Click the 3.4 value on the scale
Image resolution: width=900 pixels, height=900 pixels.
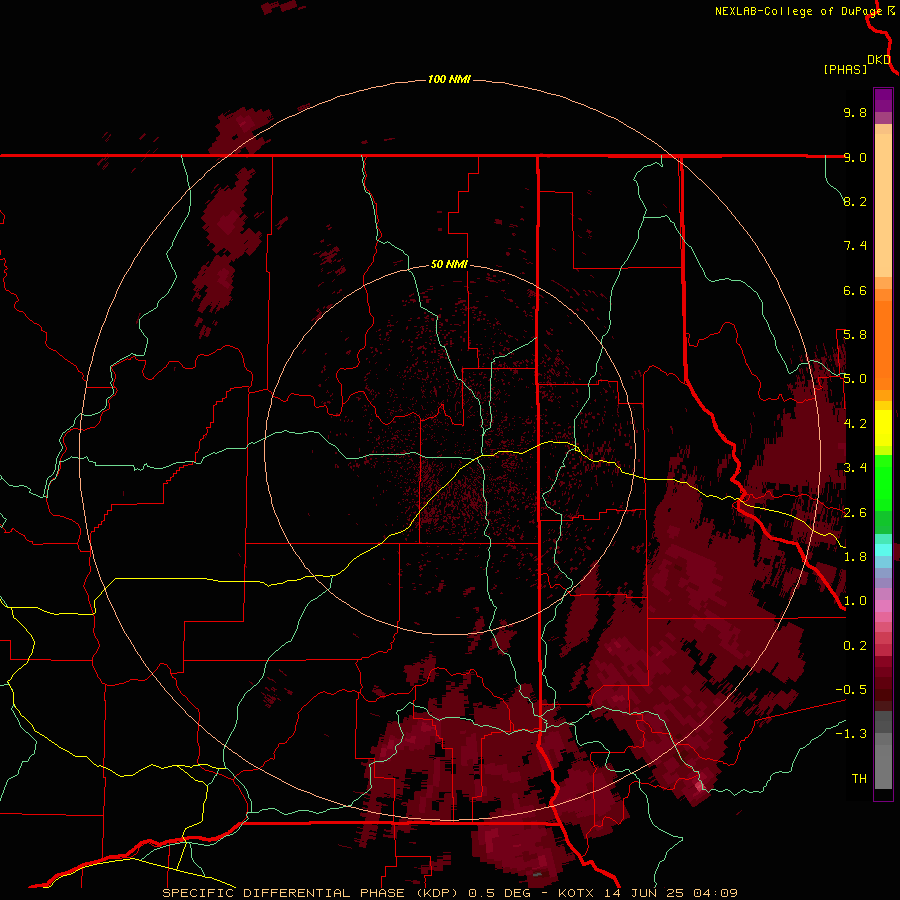tap(855, 468)
